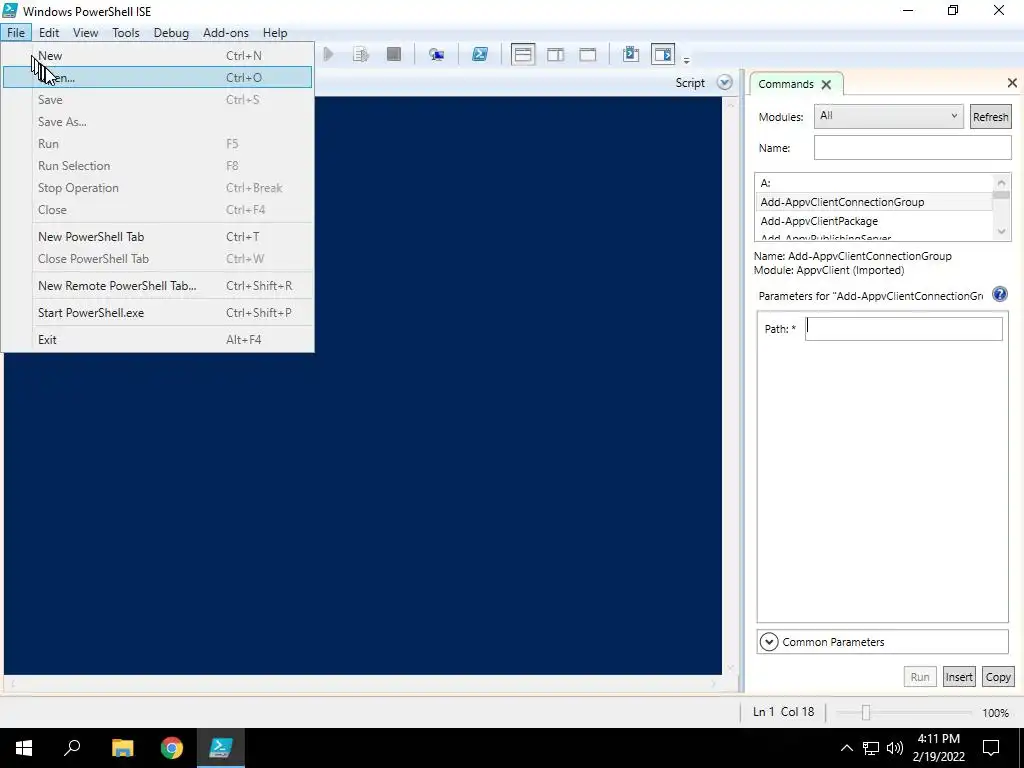Click the volume speaker tray icon

click(895, 748)
